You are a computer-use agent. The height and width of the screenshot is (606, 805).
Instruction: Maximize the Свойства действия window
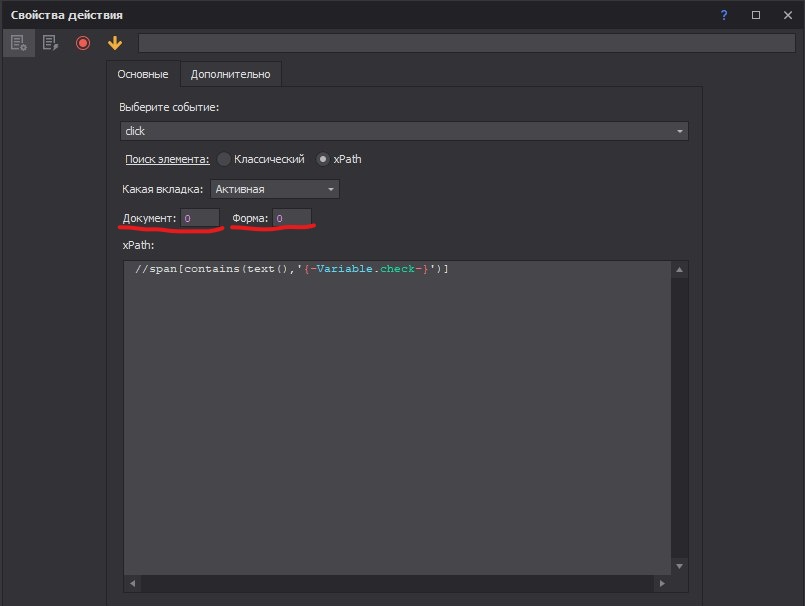coord(756,15)
